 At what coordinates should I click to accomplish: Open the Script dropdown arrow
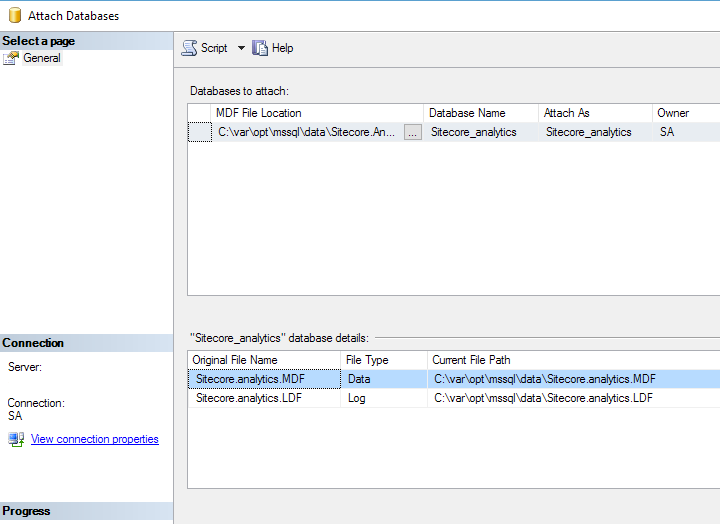tap(241, 48)
